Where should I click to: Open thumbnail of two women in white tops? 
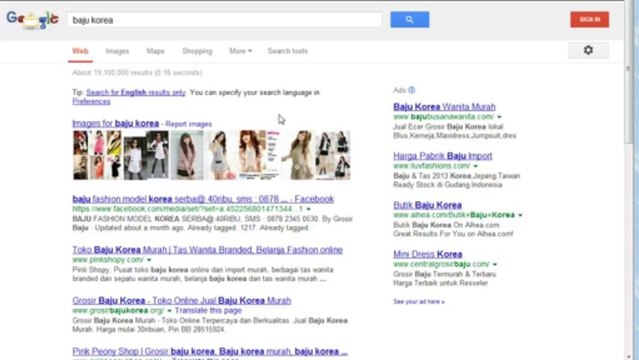click(x=146, y=155)
